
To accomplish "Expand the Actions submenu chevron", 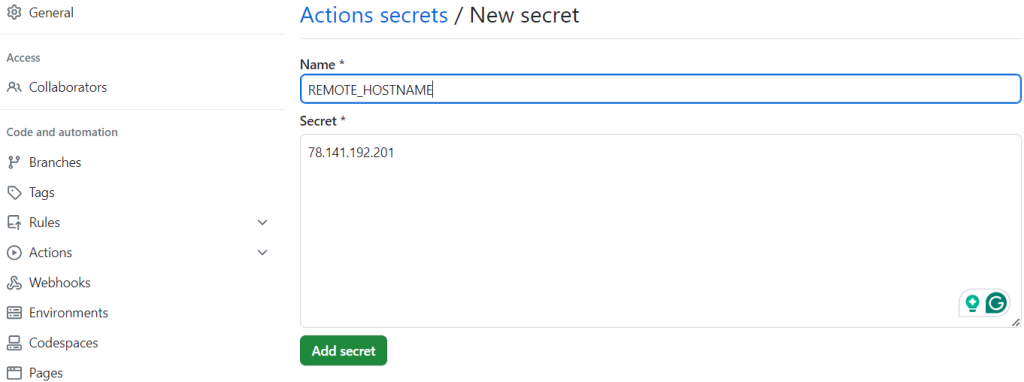I will pyautogui.click(x=263, y=253).
